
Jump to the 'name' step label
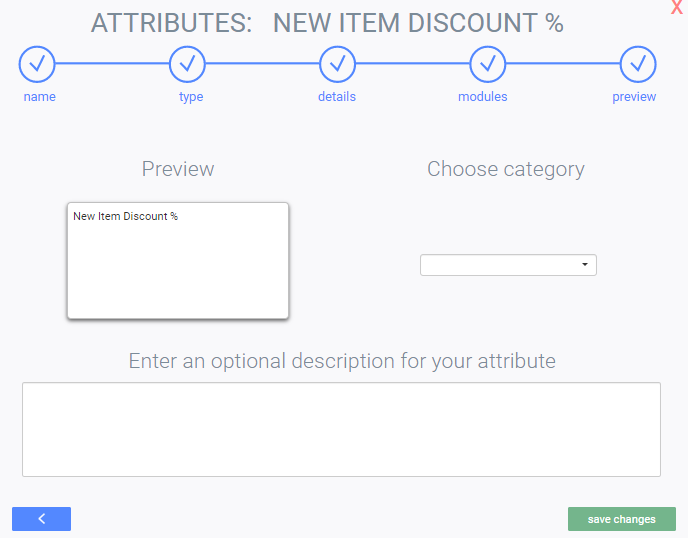40,97
